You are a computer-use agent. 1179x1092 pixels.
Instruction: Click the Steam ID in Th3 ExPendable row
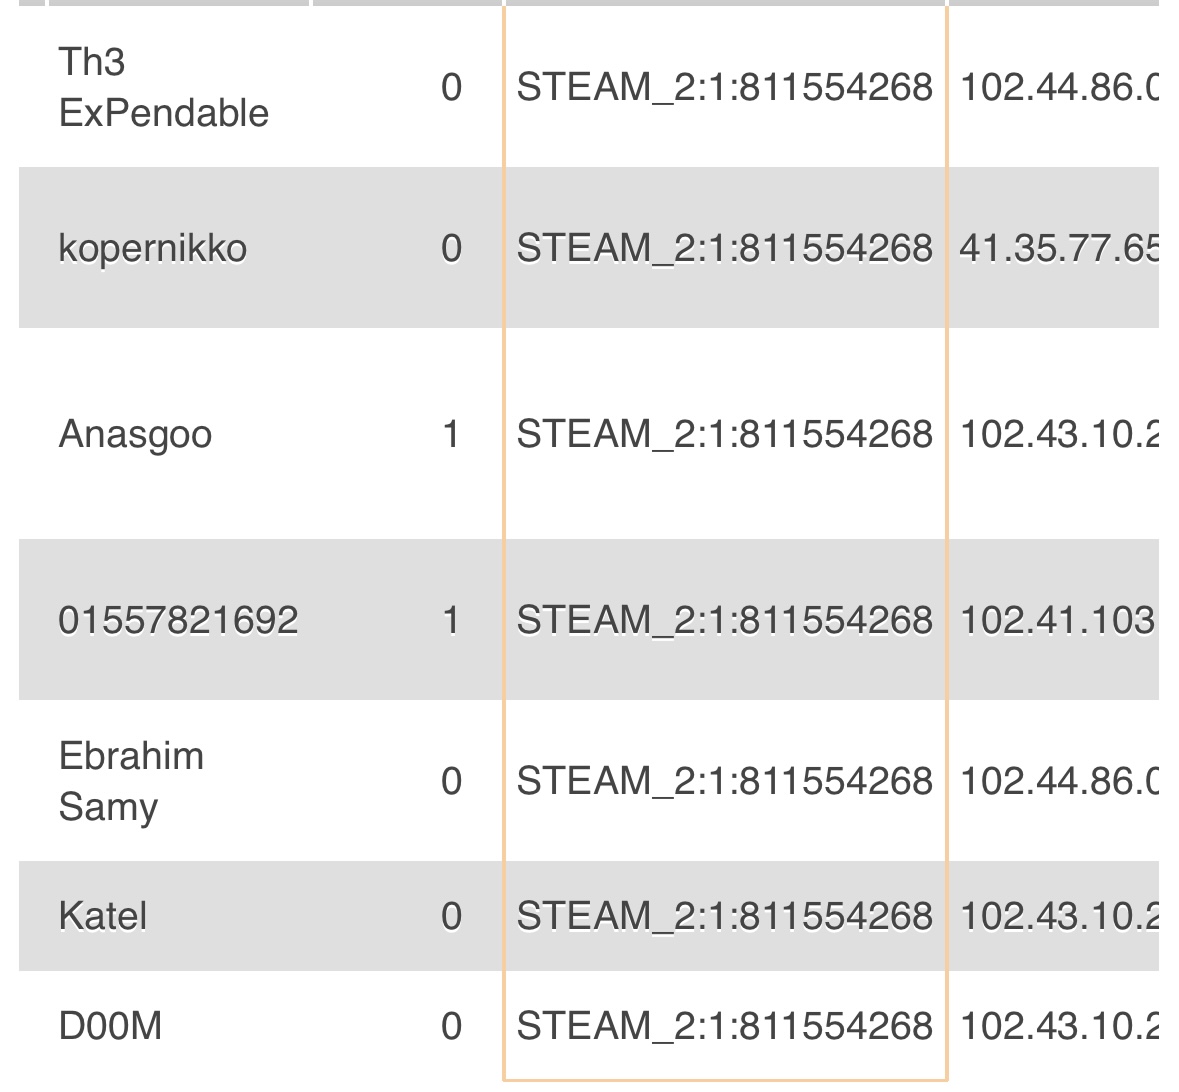click(x=725, y=87)
